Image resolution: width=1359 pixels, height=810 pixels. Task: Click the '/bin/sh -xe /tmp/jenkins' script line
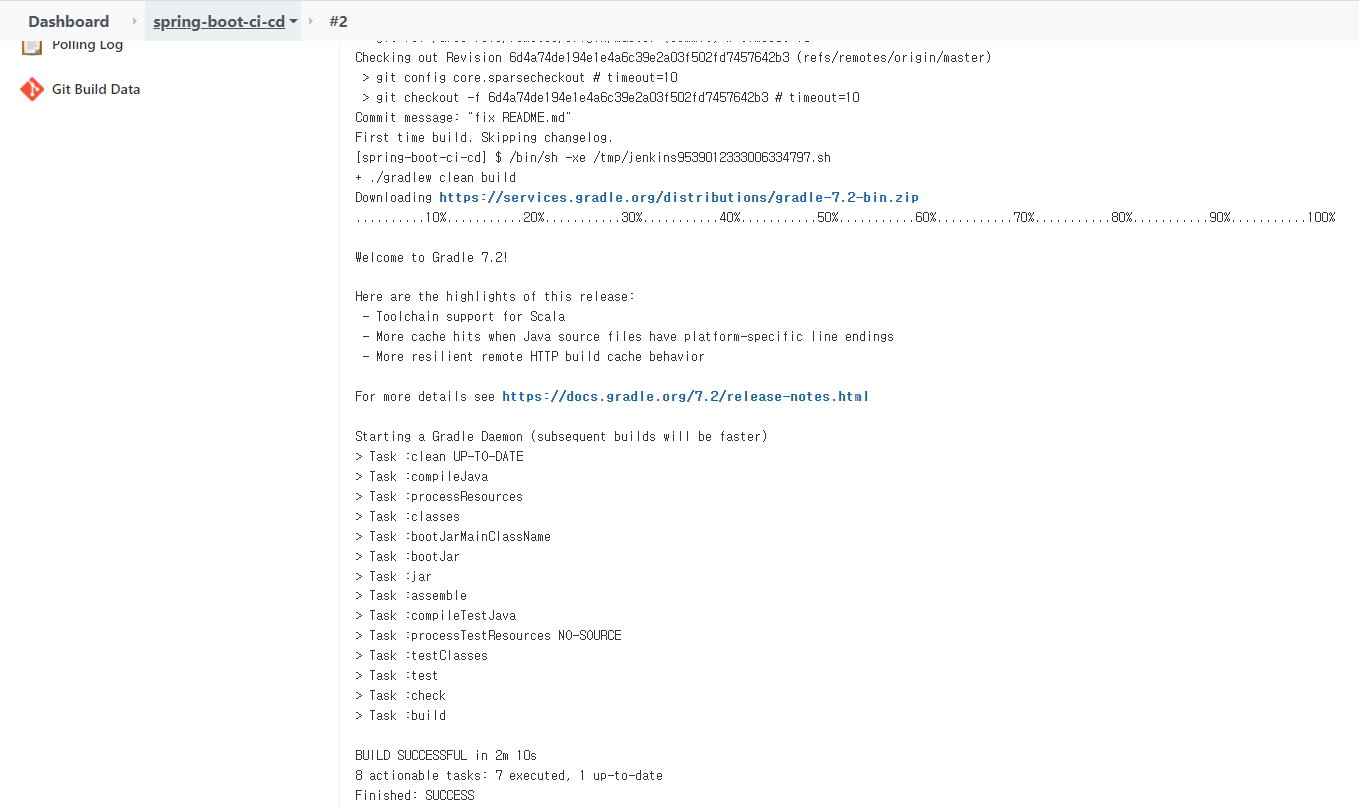coord(593,157)
